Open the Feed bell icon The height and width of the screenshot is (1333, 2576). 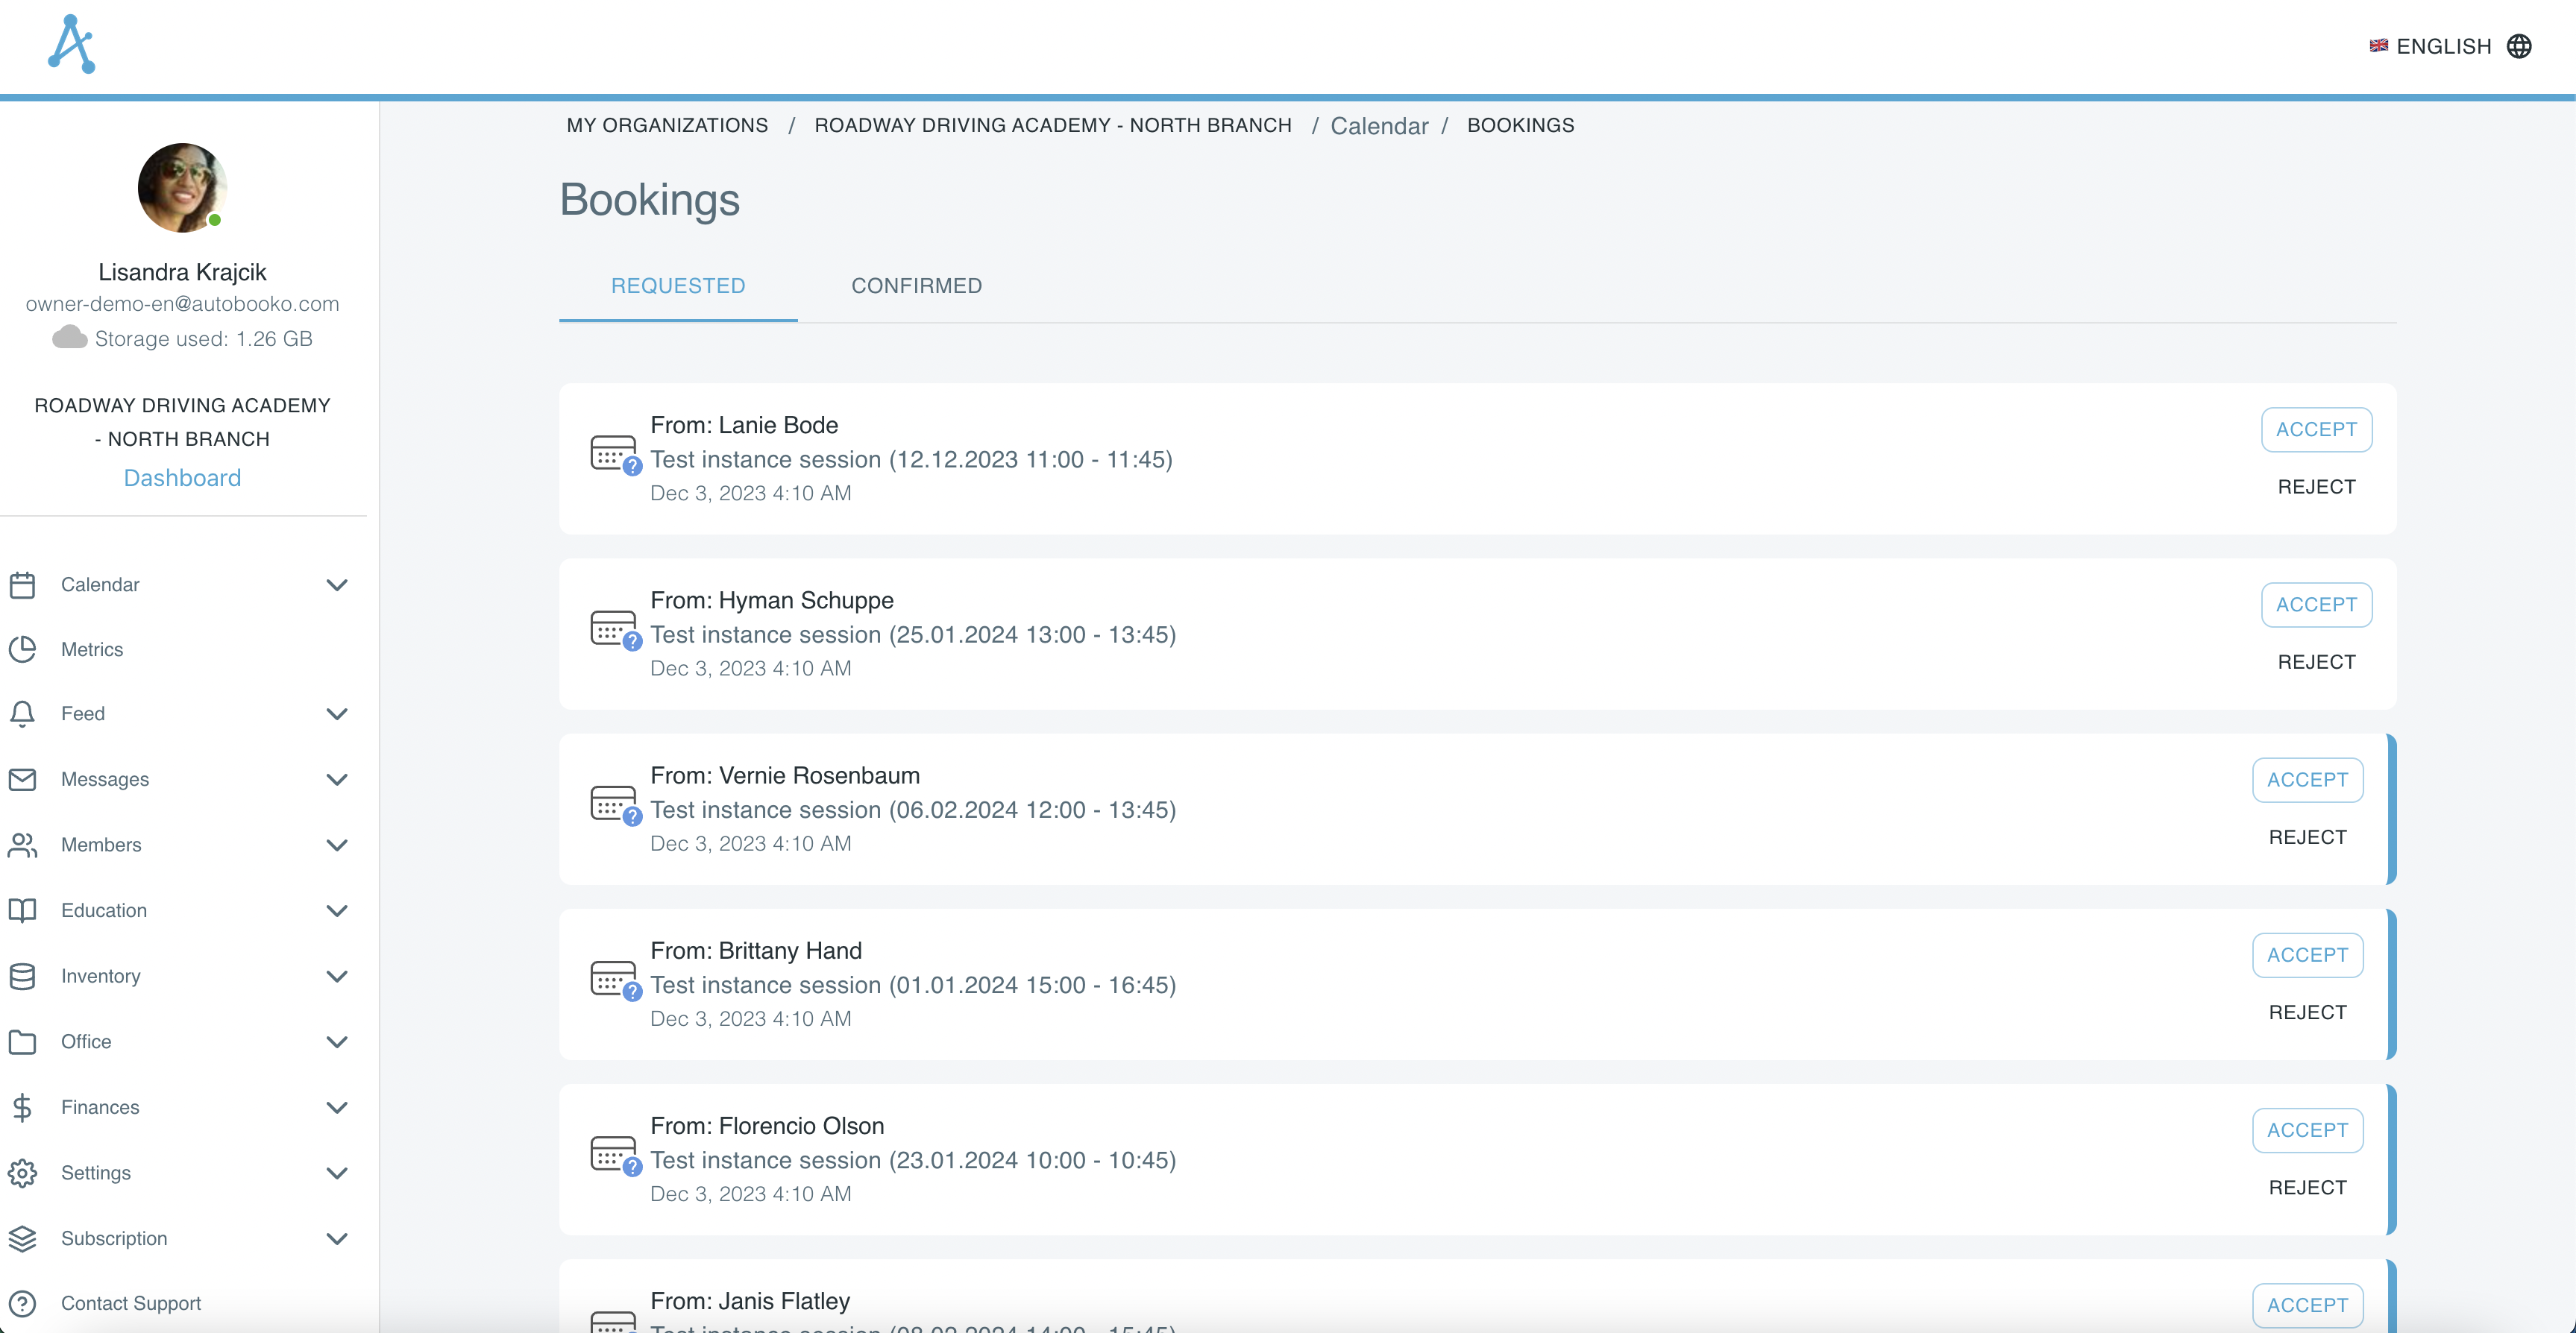23,713
